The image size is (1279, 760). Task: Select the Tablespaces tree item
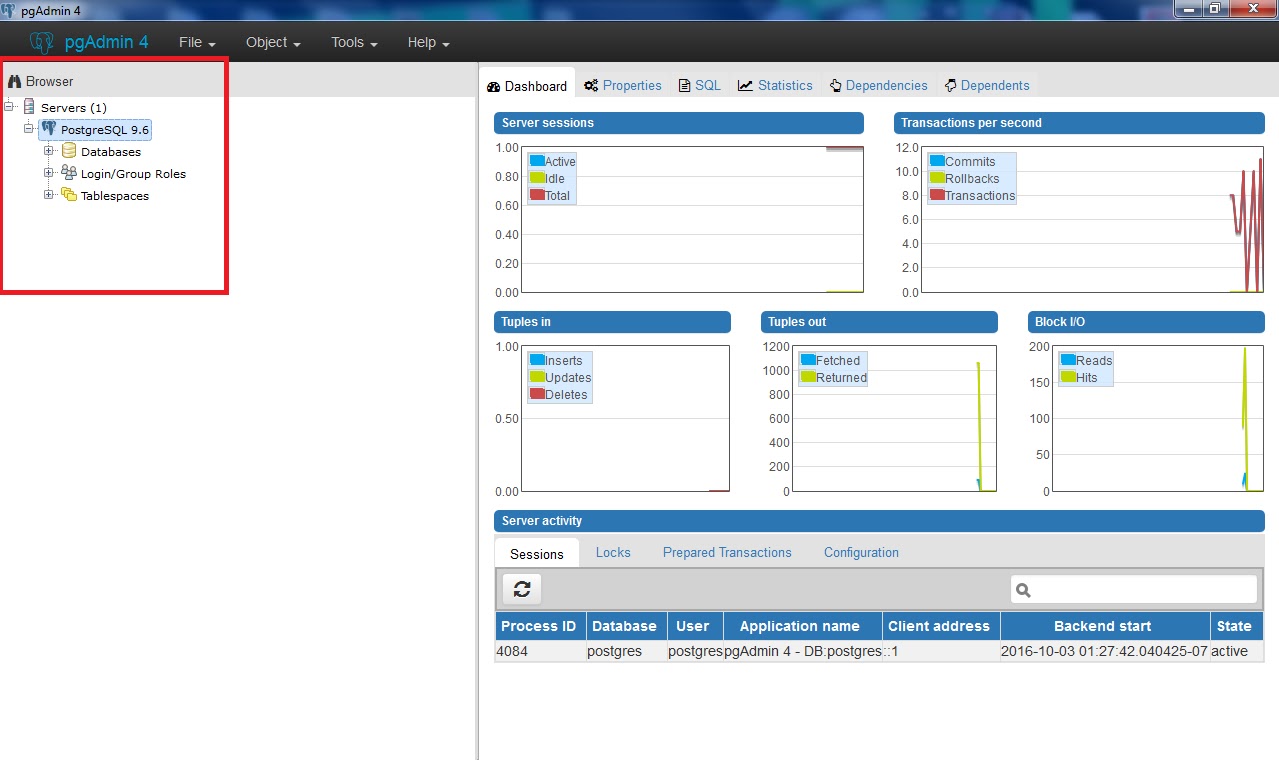[115, 196]
